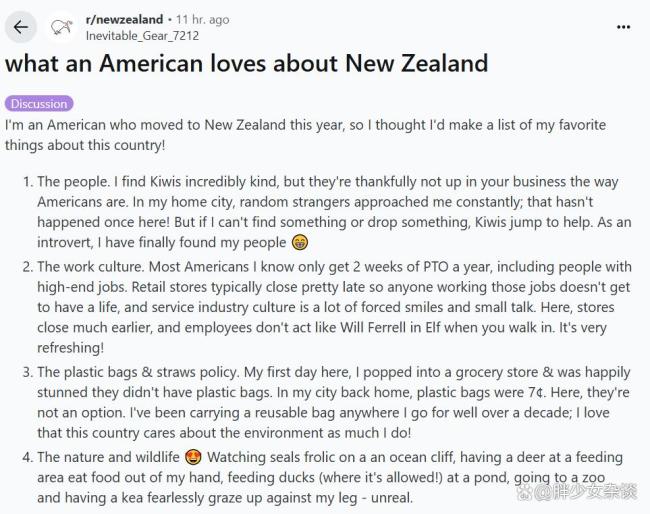
Task: Go back using the left arrow button
Action: coord(21,27)
